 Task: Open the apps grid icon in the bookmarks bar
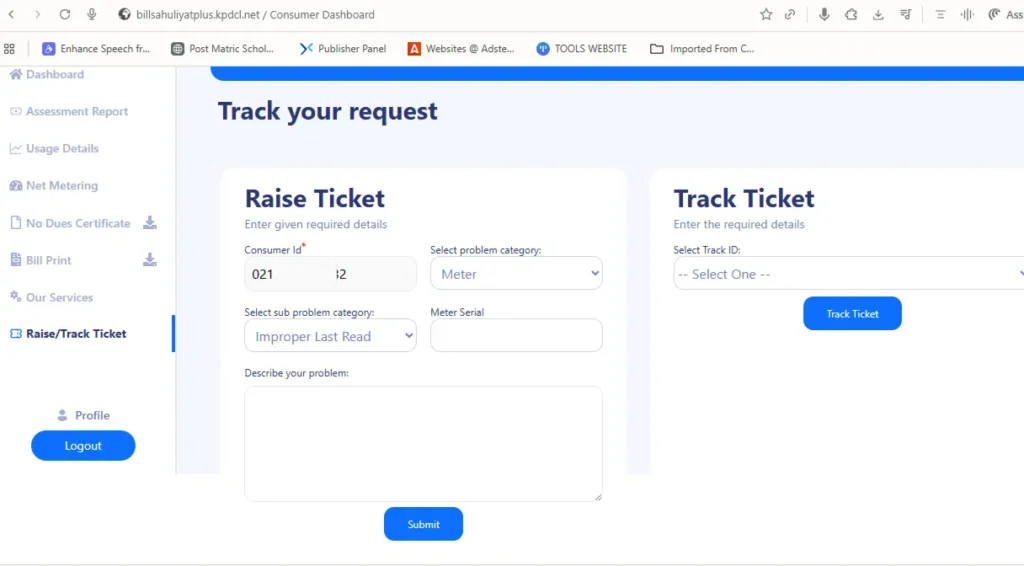(10, 48)
